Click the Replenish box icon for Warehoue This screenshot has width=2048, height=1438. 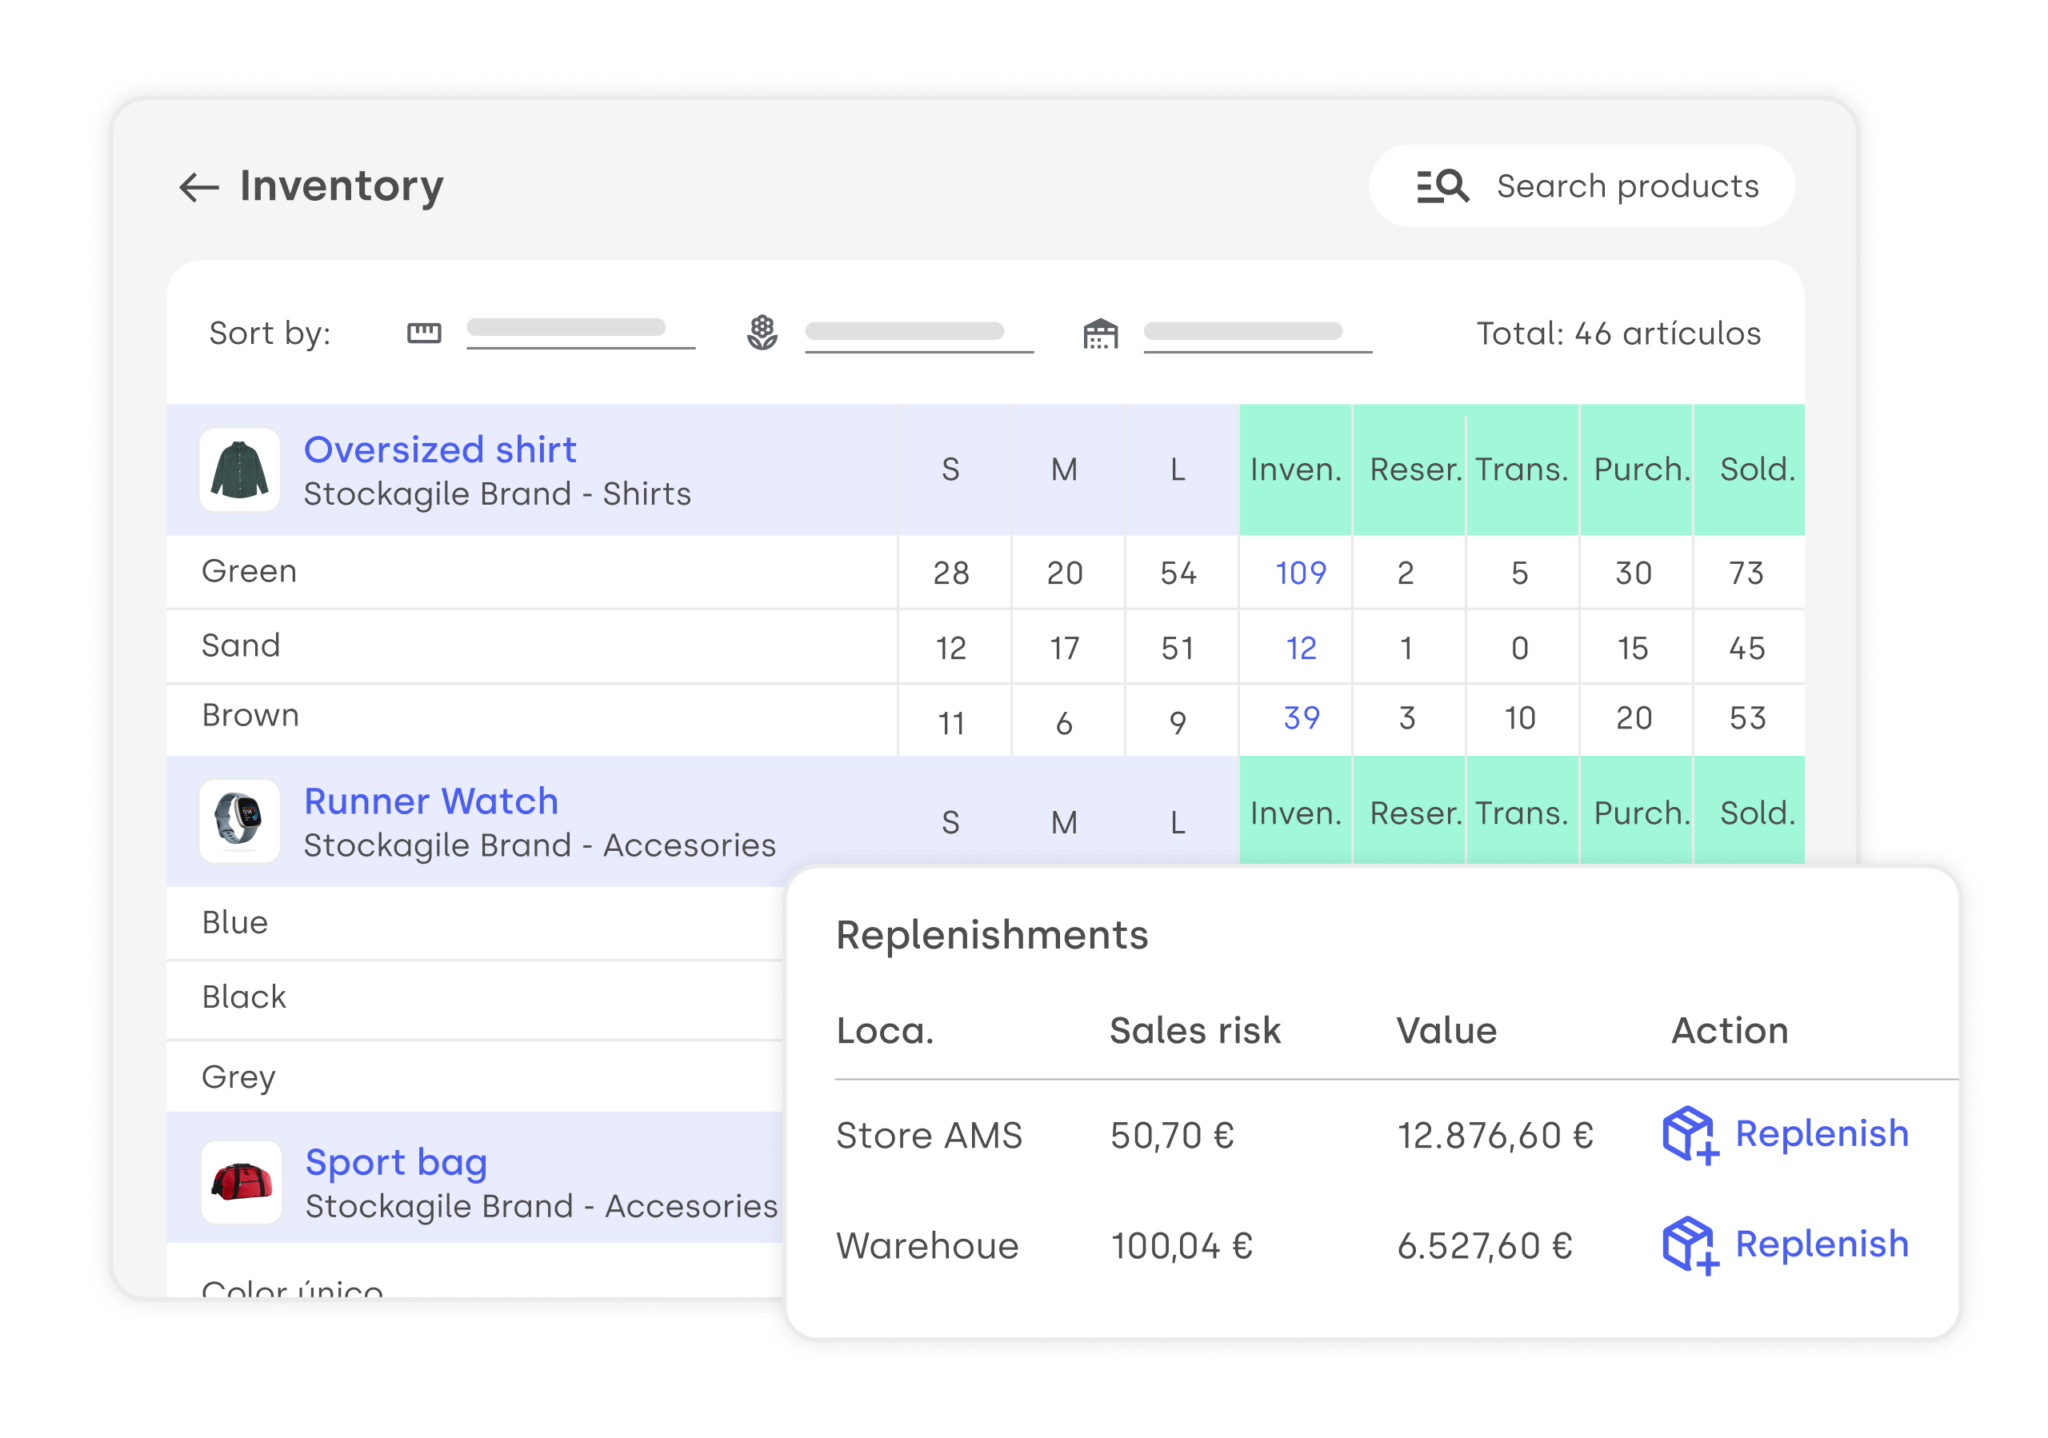(x=1690, y=1245)
